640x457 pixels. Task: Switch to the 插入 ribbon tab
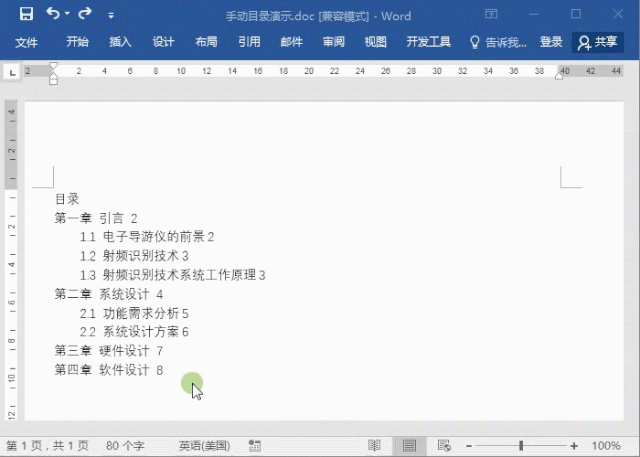120,42
